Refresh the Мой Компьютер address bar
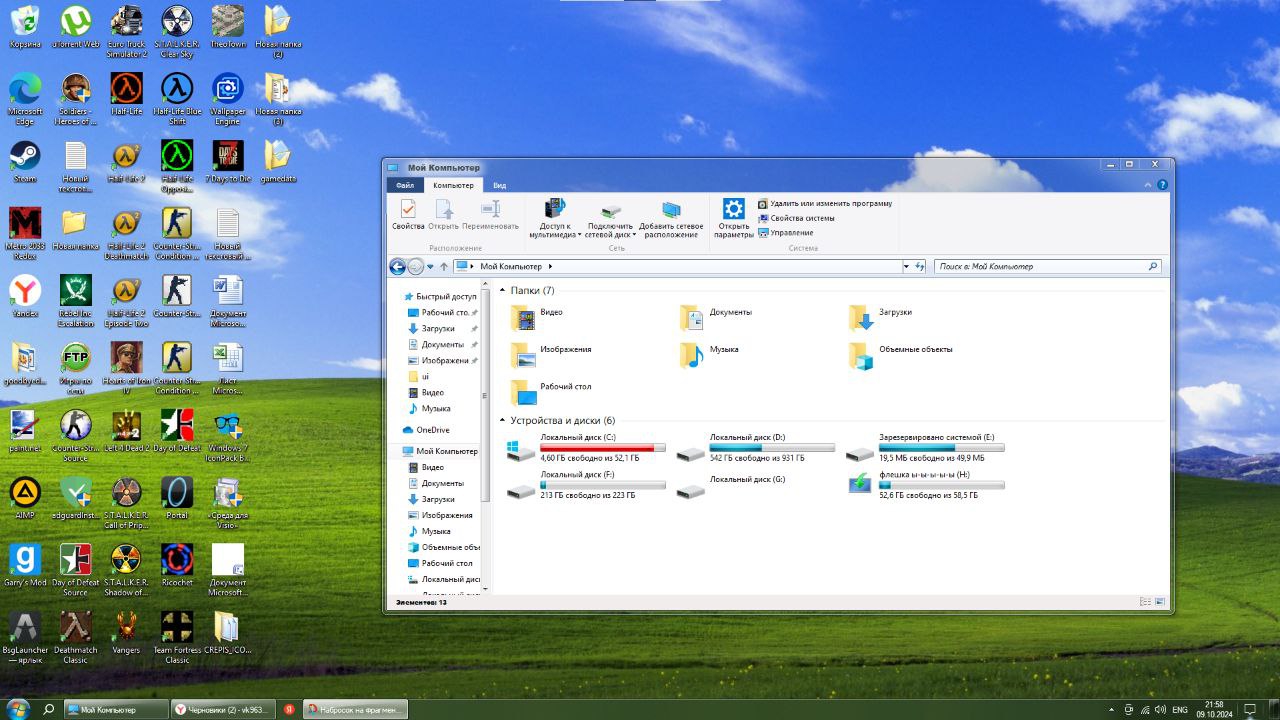Viewport: 1280px width, 720px height. [x=920, y=267]
